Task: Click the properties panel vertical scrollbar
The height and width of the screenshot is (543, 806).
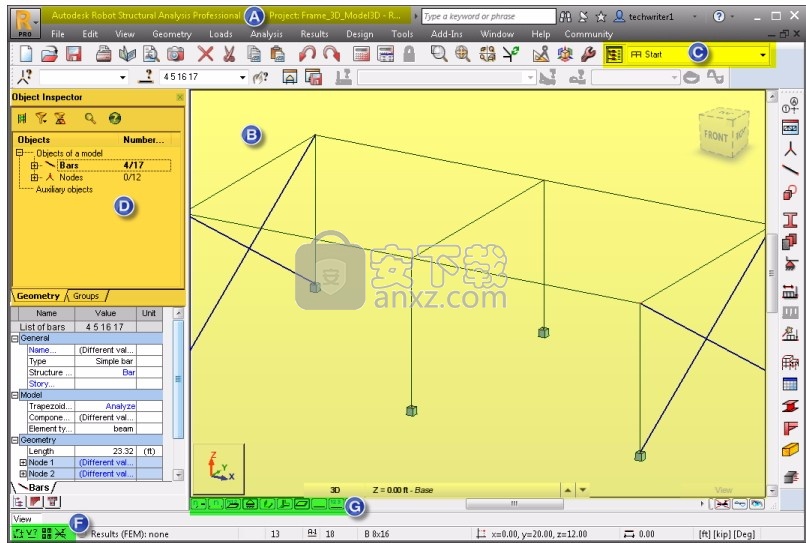Action: (178, 379)
